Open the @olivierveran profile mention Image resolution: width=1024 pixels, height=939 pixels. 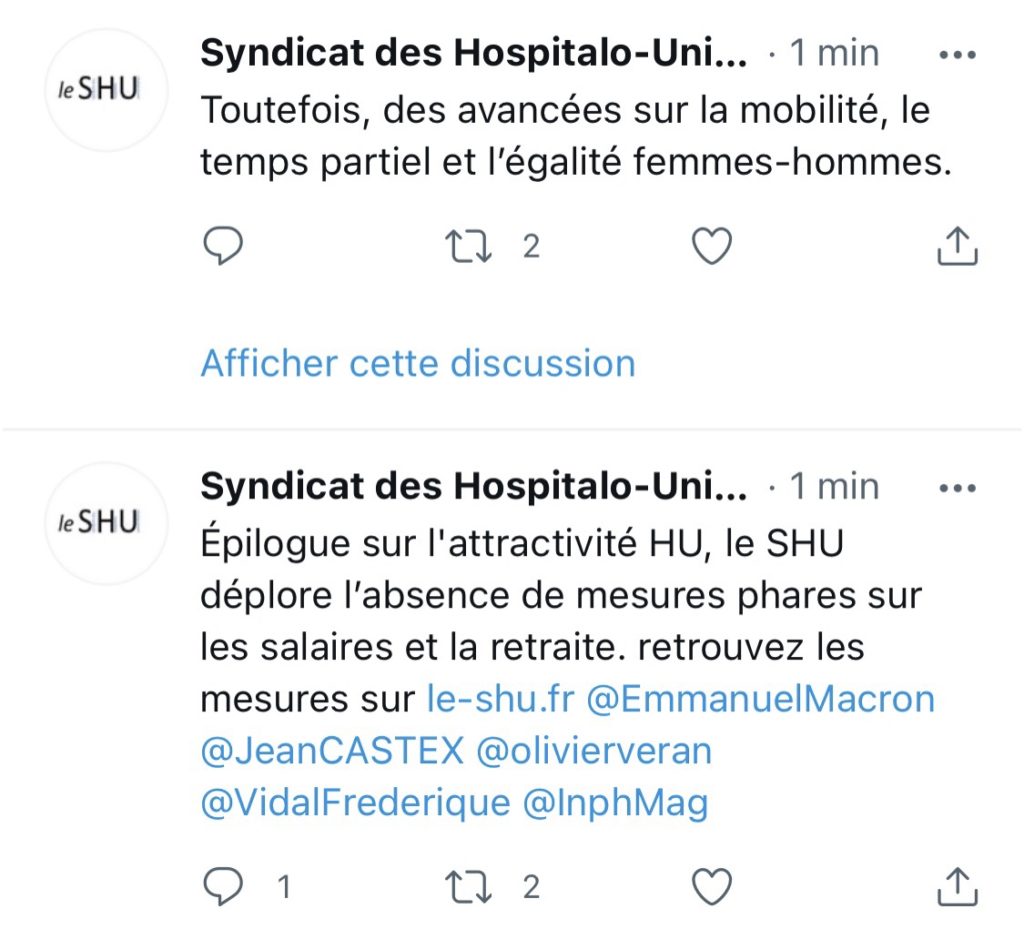click(594, 750)
